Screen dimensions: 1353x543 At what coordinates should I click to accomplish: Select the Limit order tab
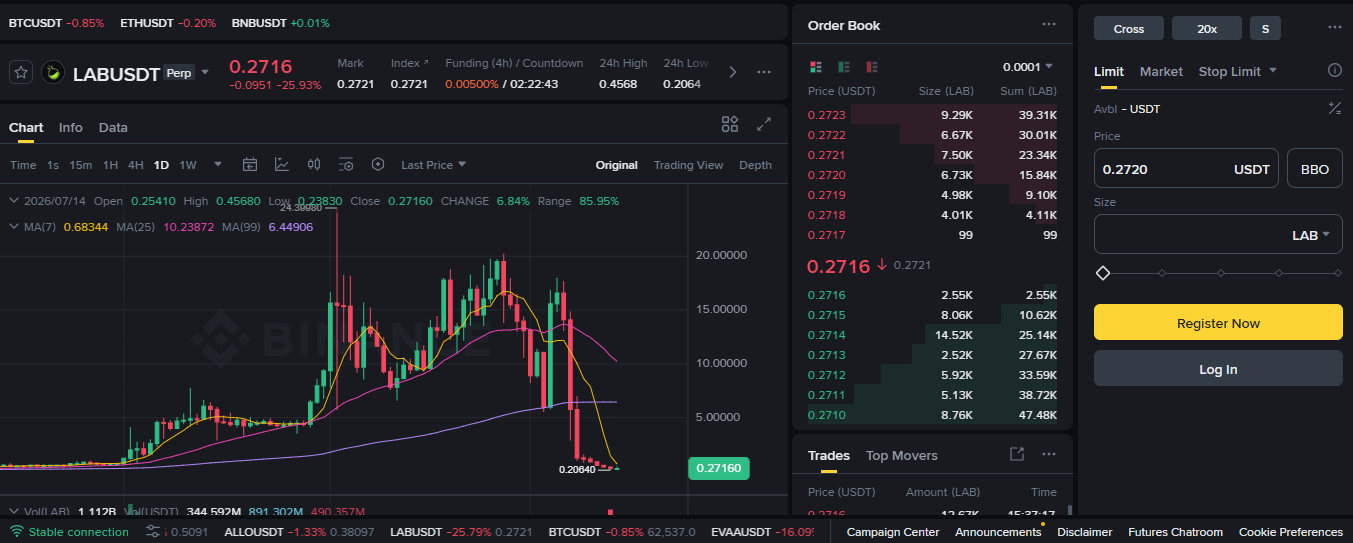point(1109,71)
